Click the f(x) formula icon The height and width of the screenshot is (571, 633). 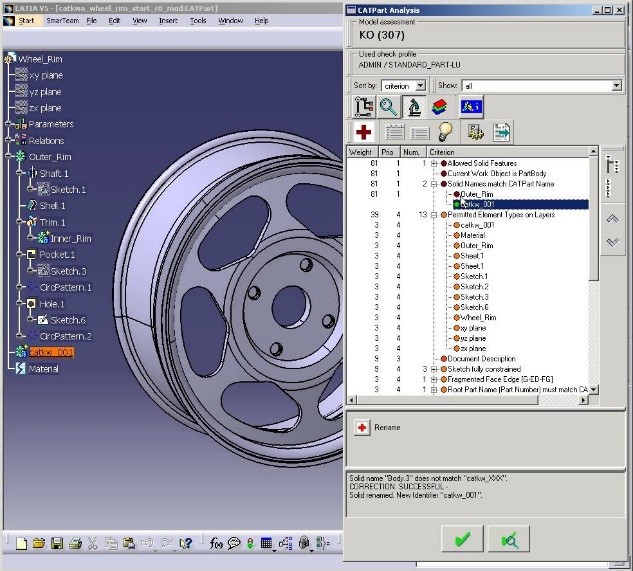[x=216, y=544]
